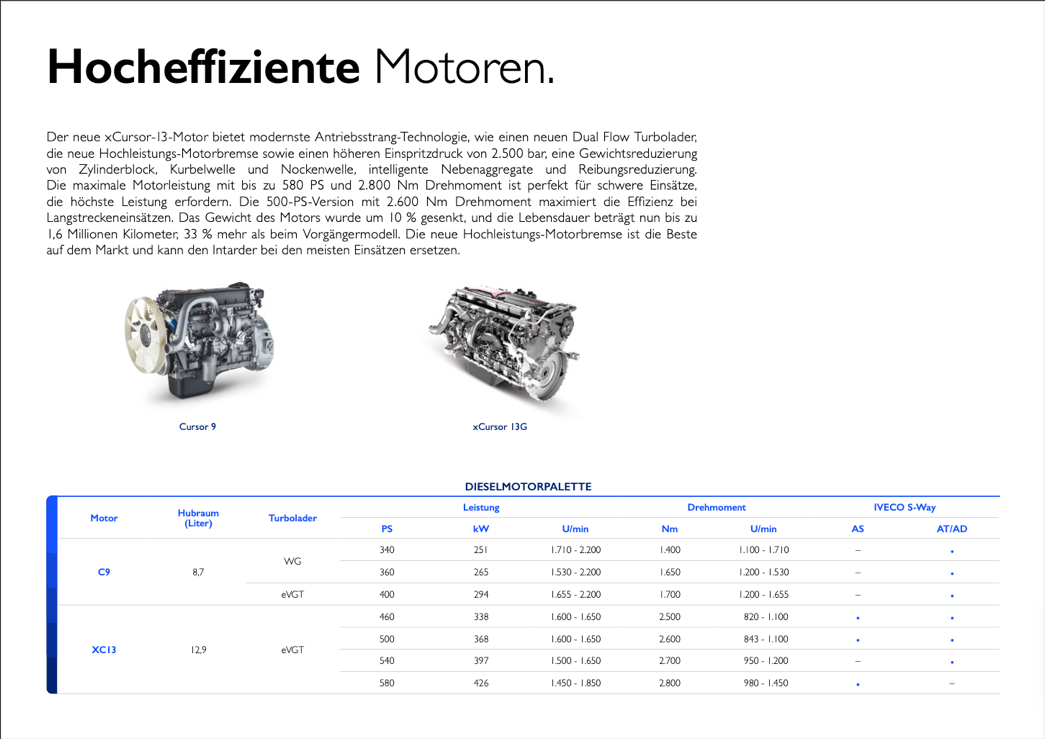Select the C9 motor row label
Viewport: 1045px width, 739px height.
104,572
